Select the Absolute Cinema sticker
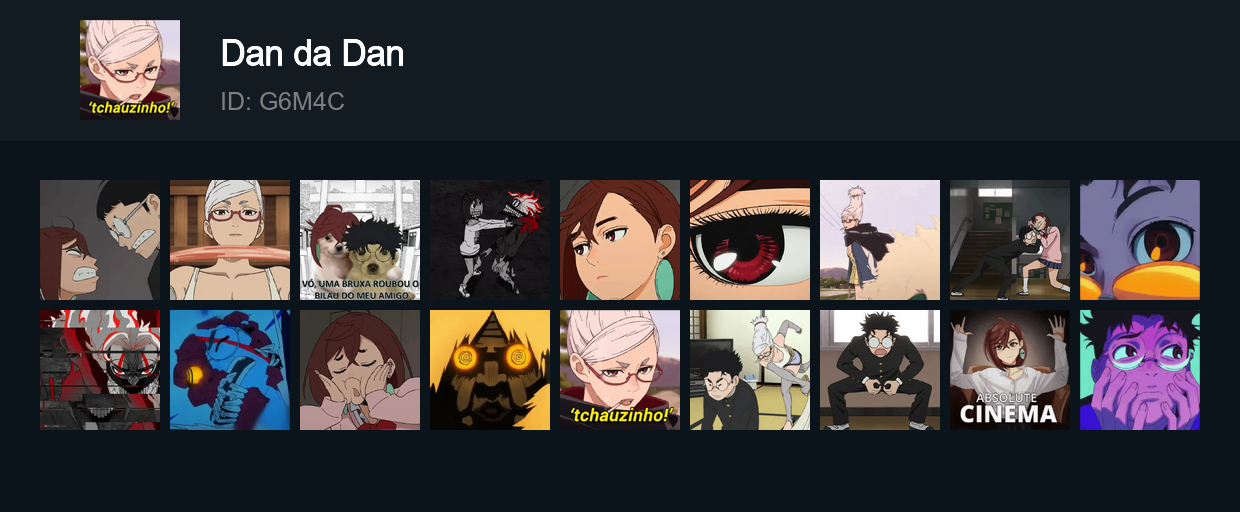The image size is (1240, 512). [1010, 370]
